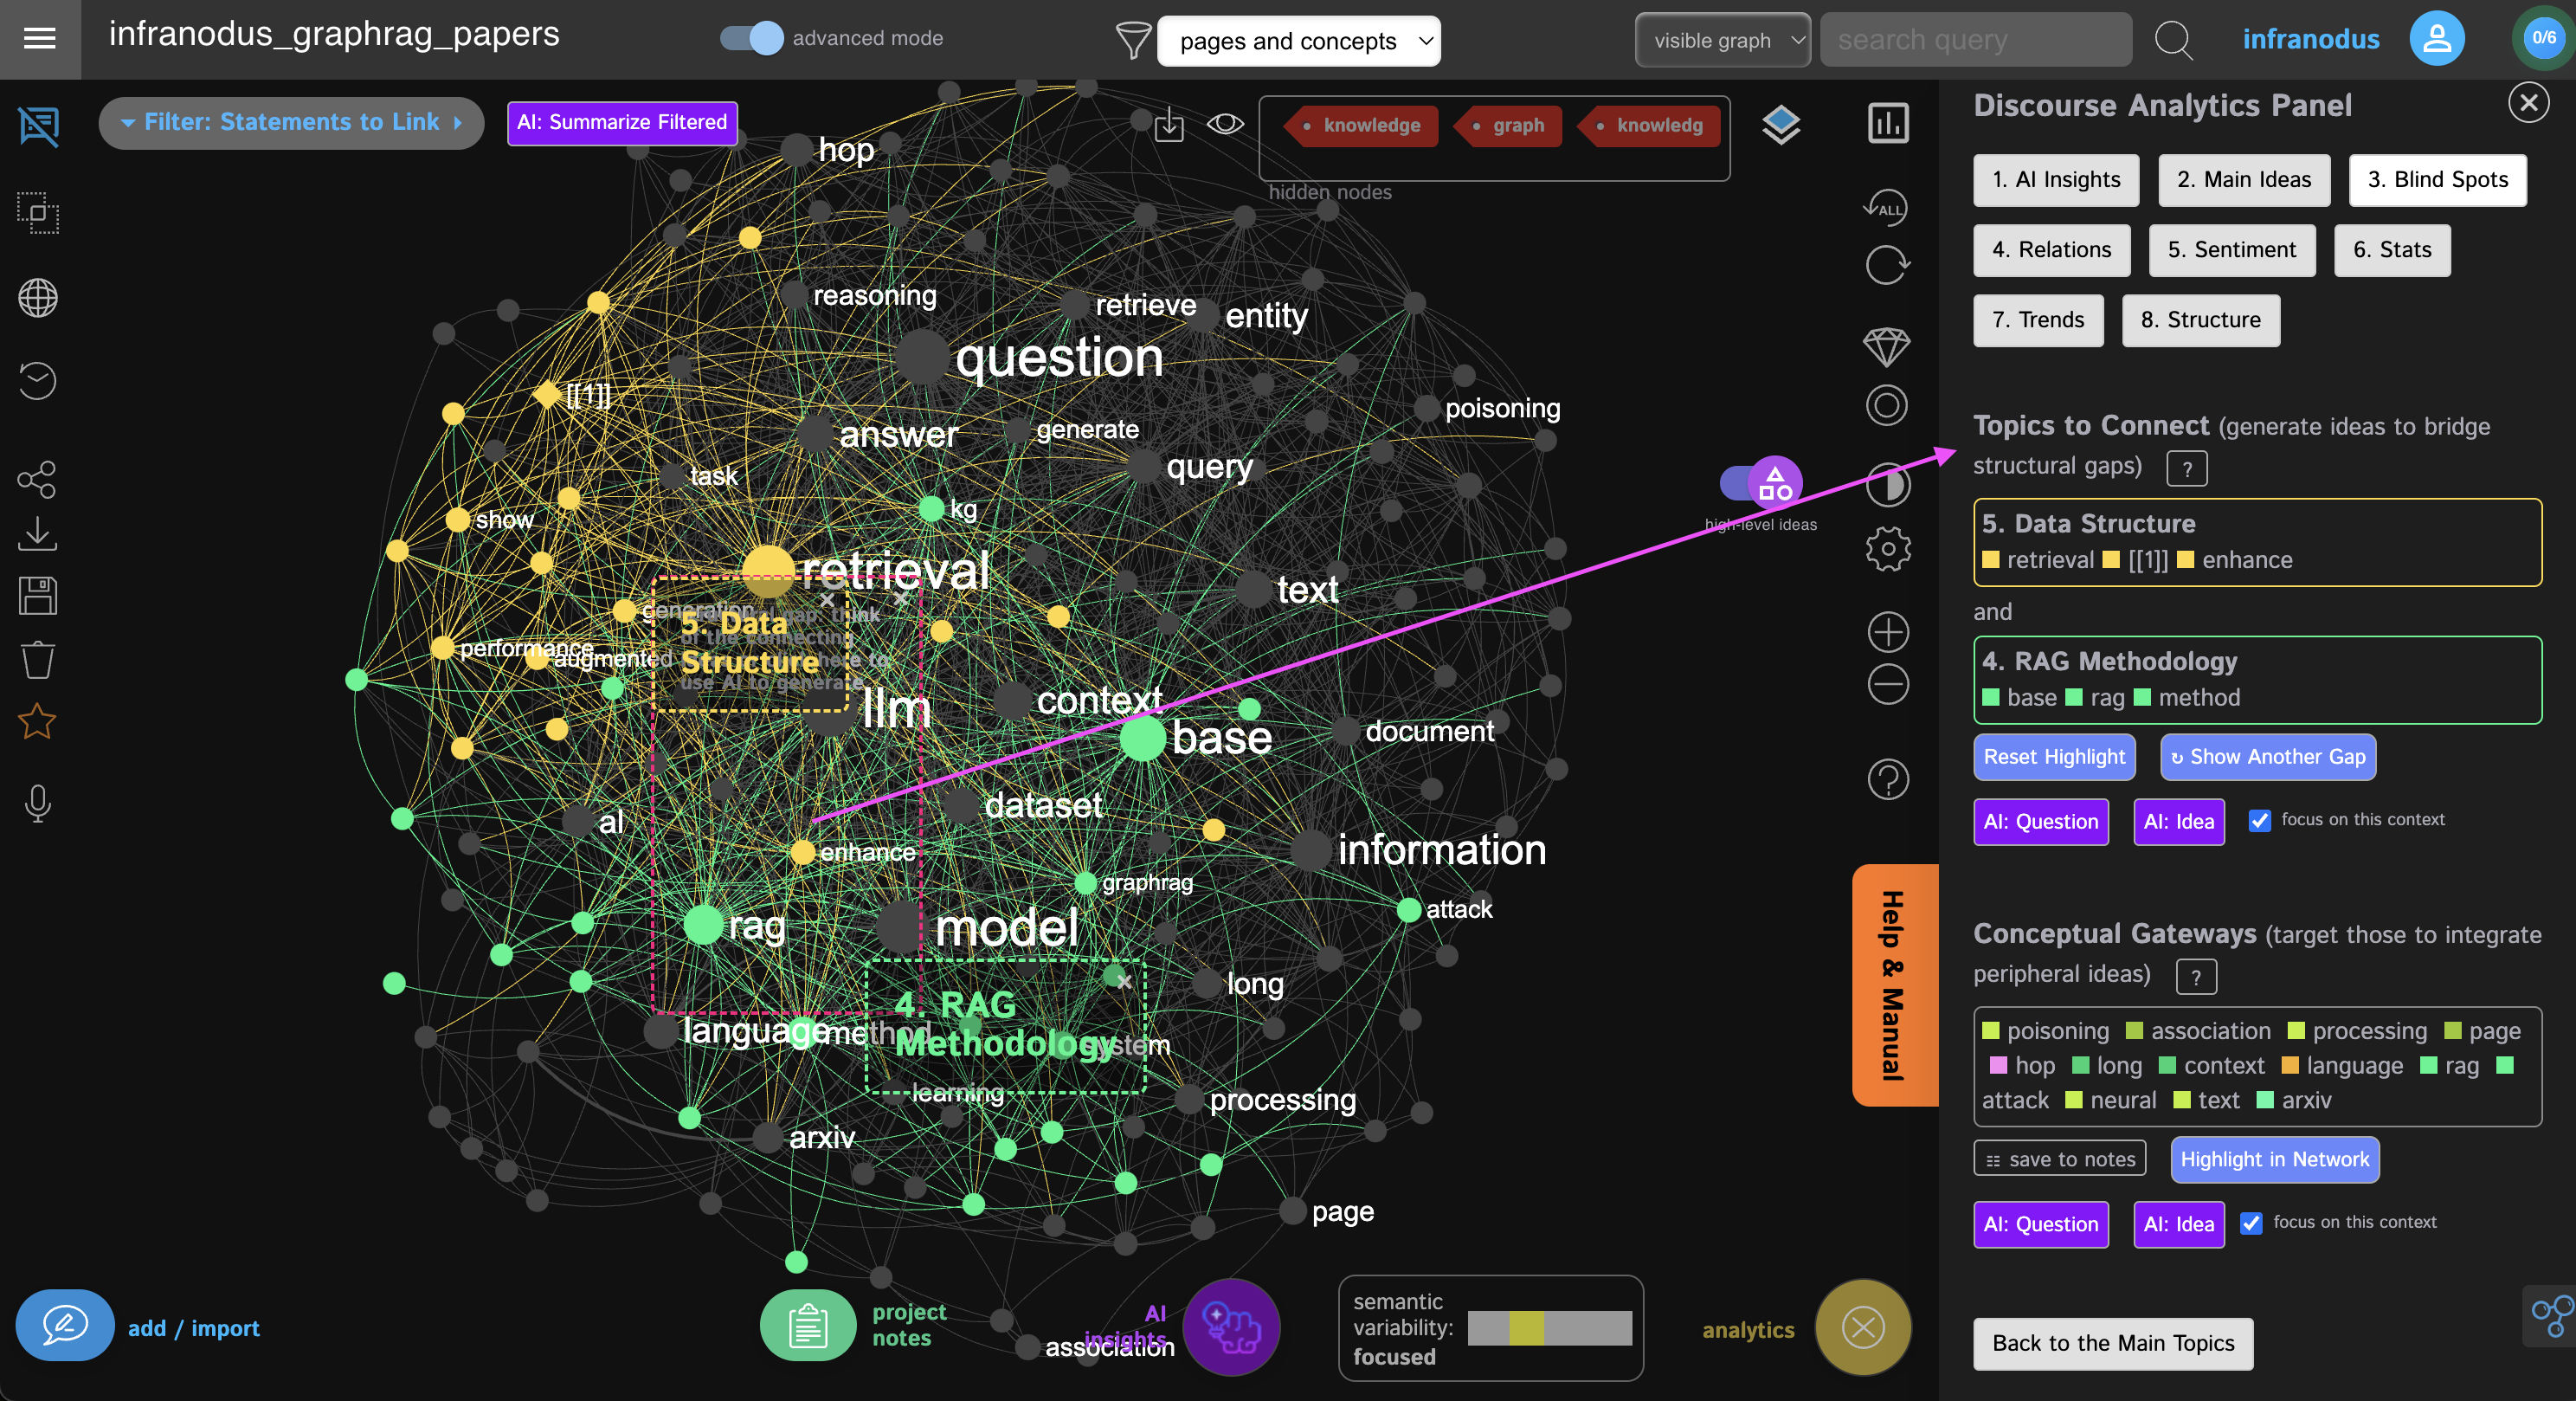Click the refresh graph layout icon
2576x1401 pixels.
click(1887, 265)
